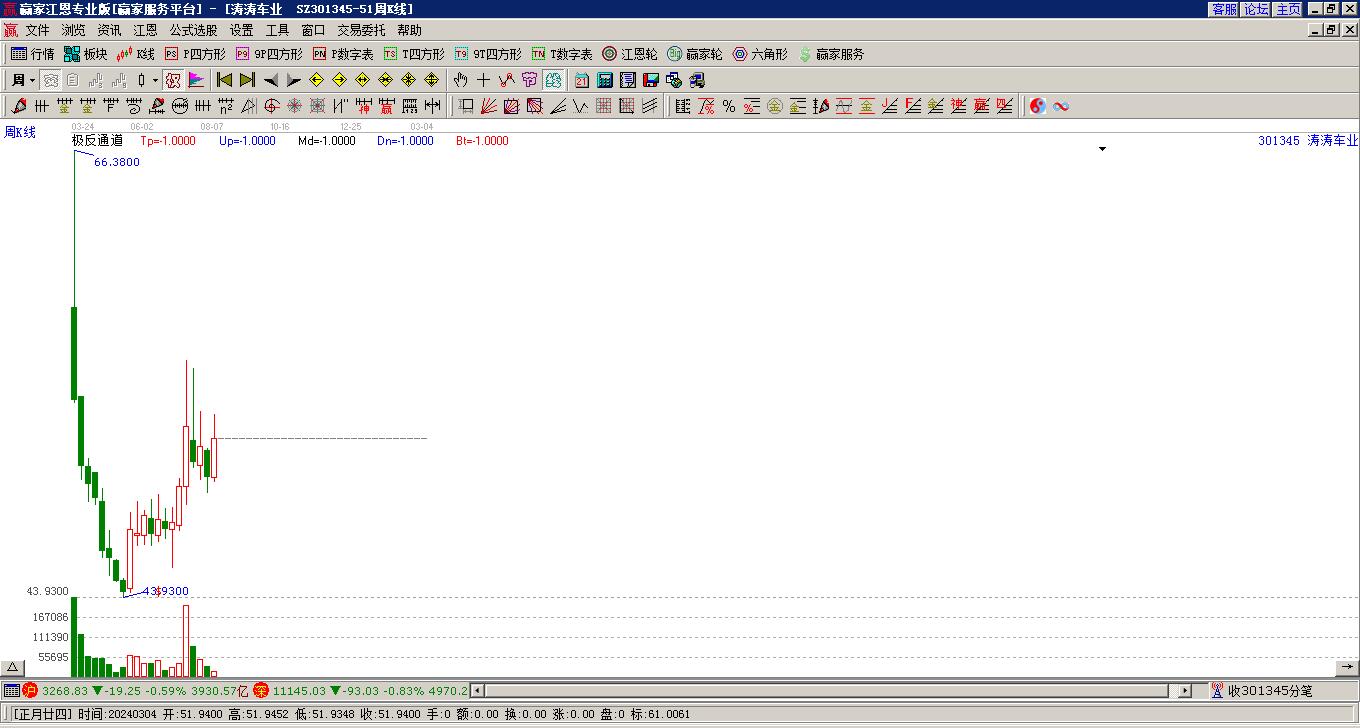Click the save floppy disk icon
The height and width of the screenshot is (728, 1360).
(651, 80)
